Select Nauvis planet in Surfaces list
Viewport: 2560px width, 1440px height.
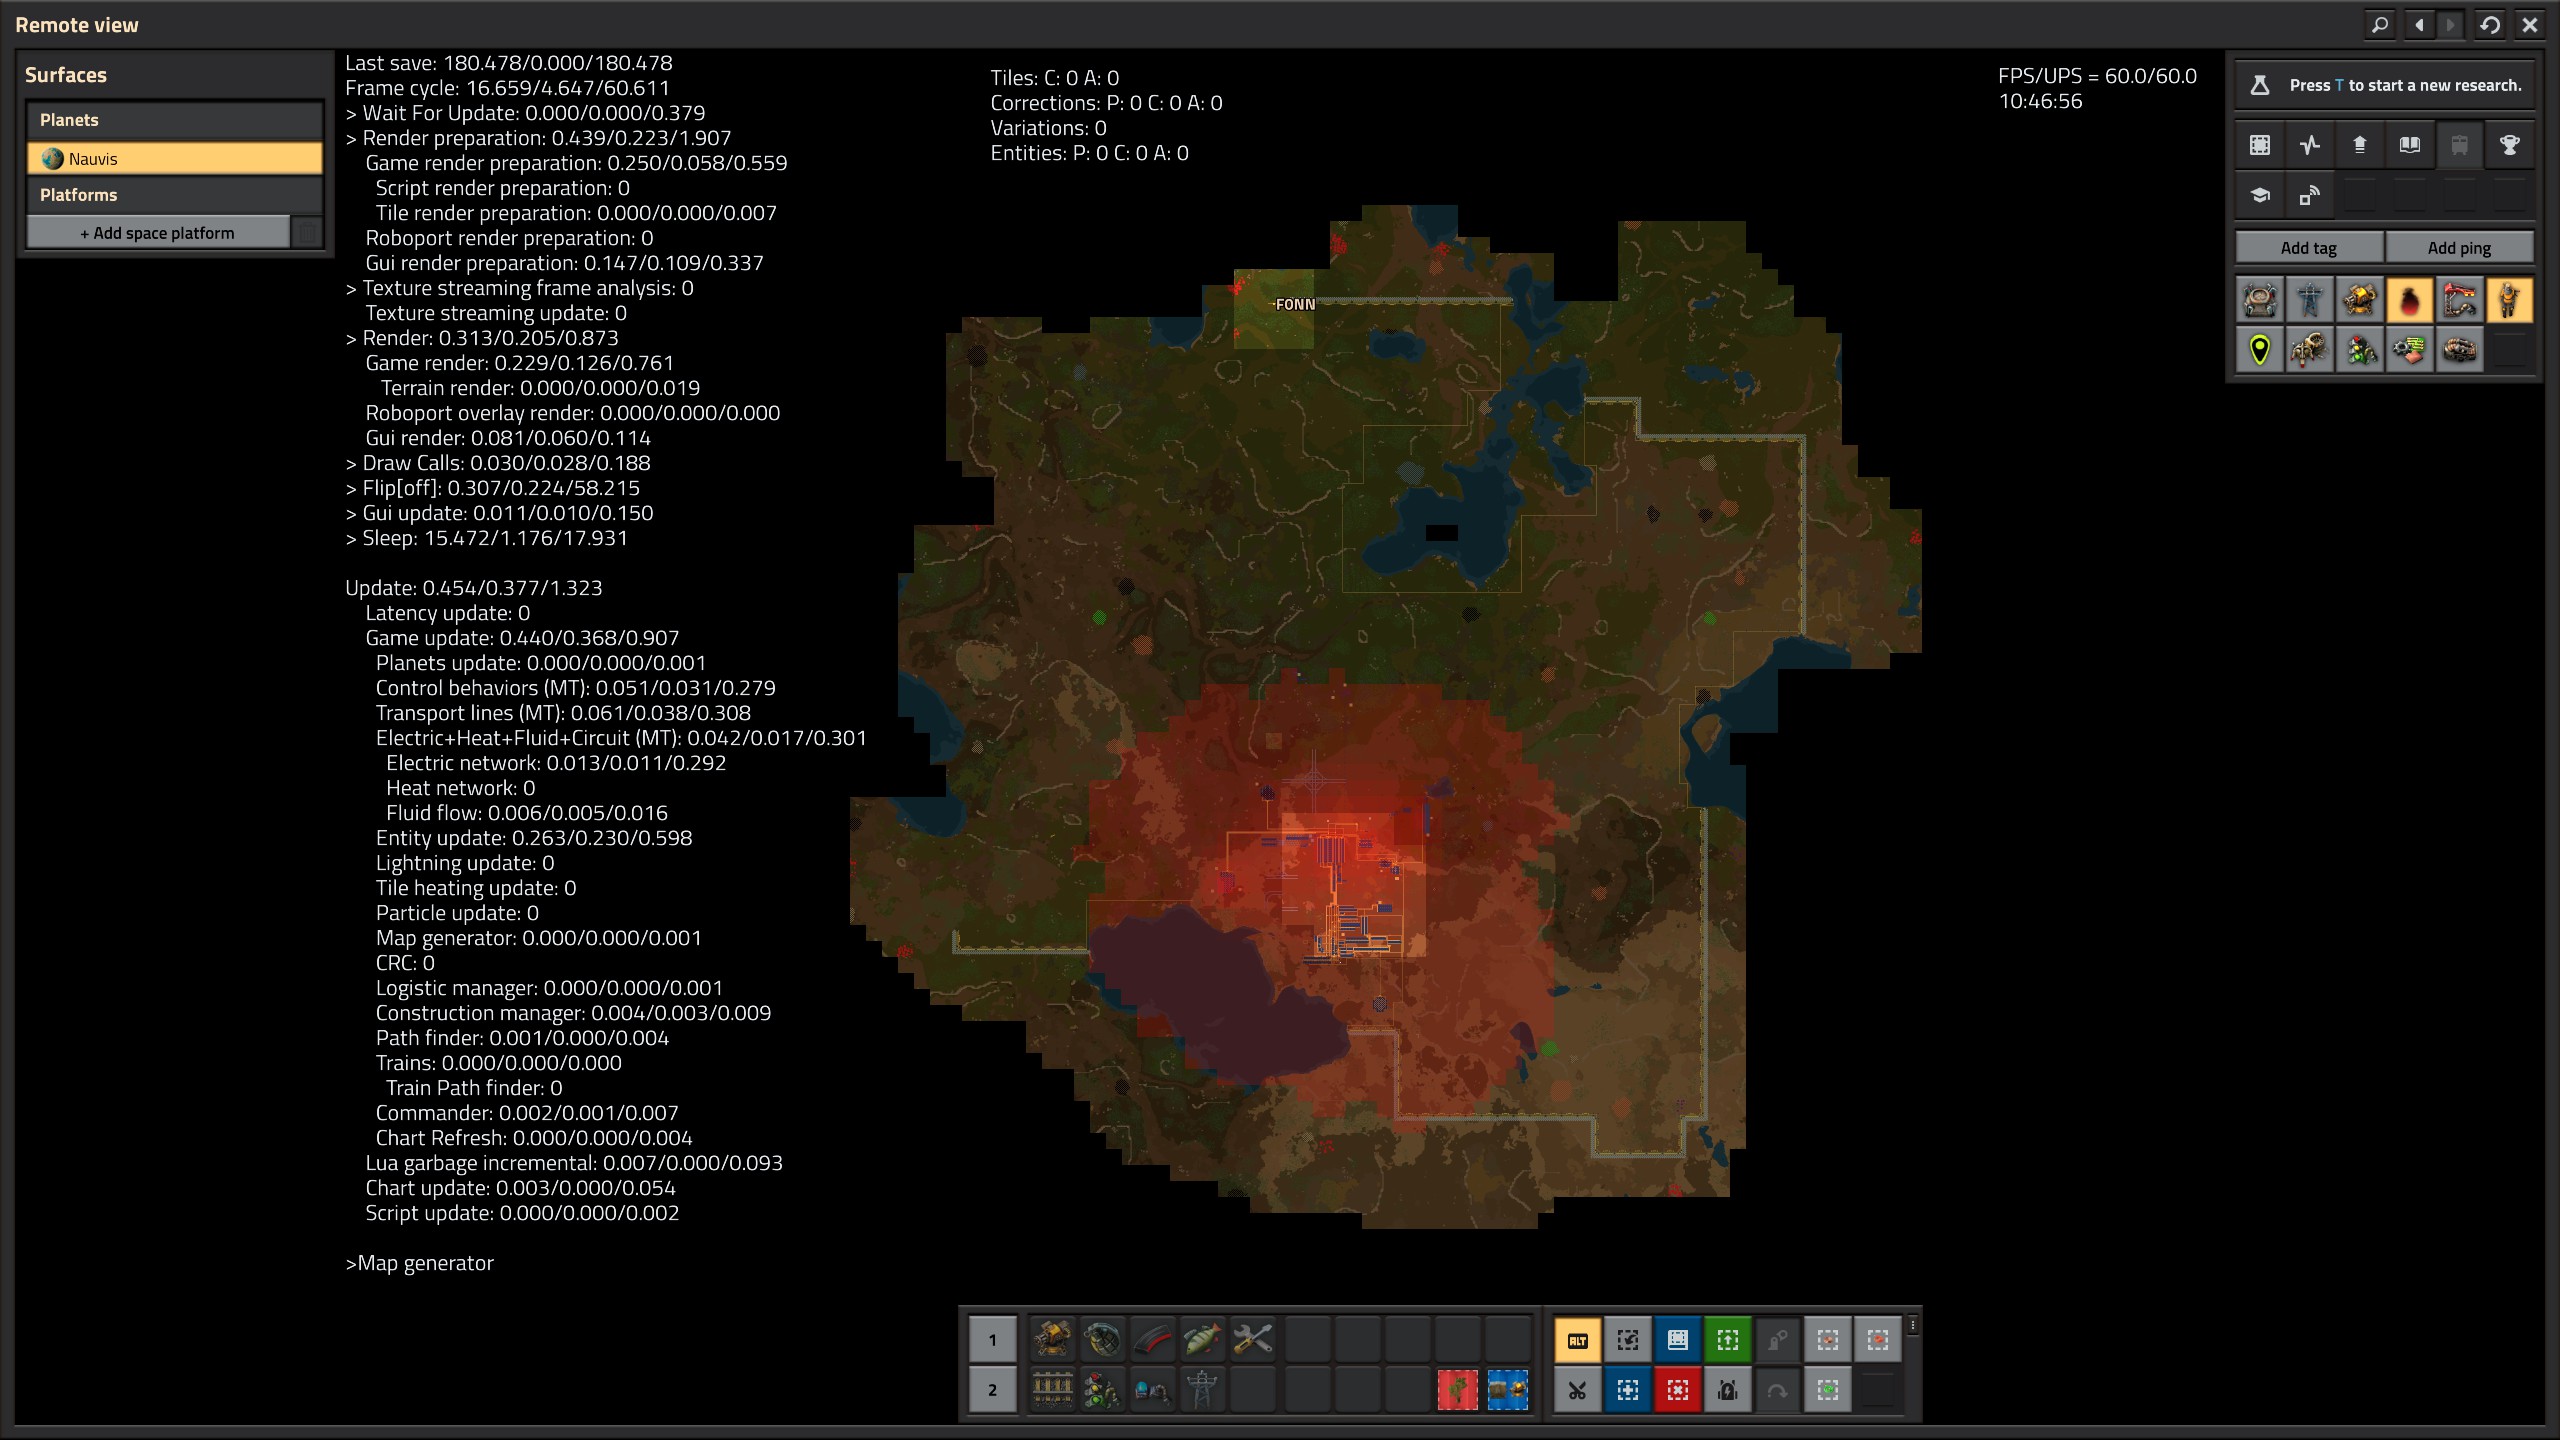click(174, 158)
